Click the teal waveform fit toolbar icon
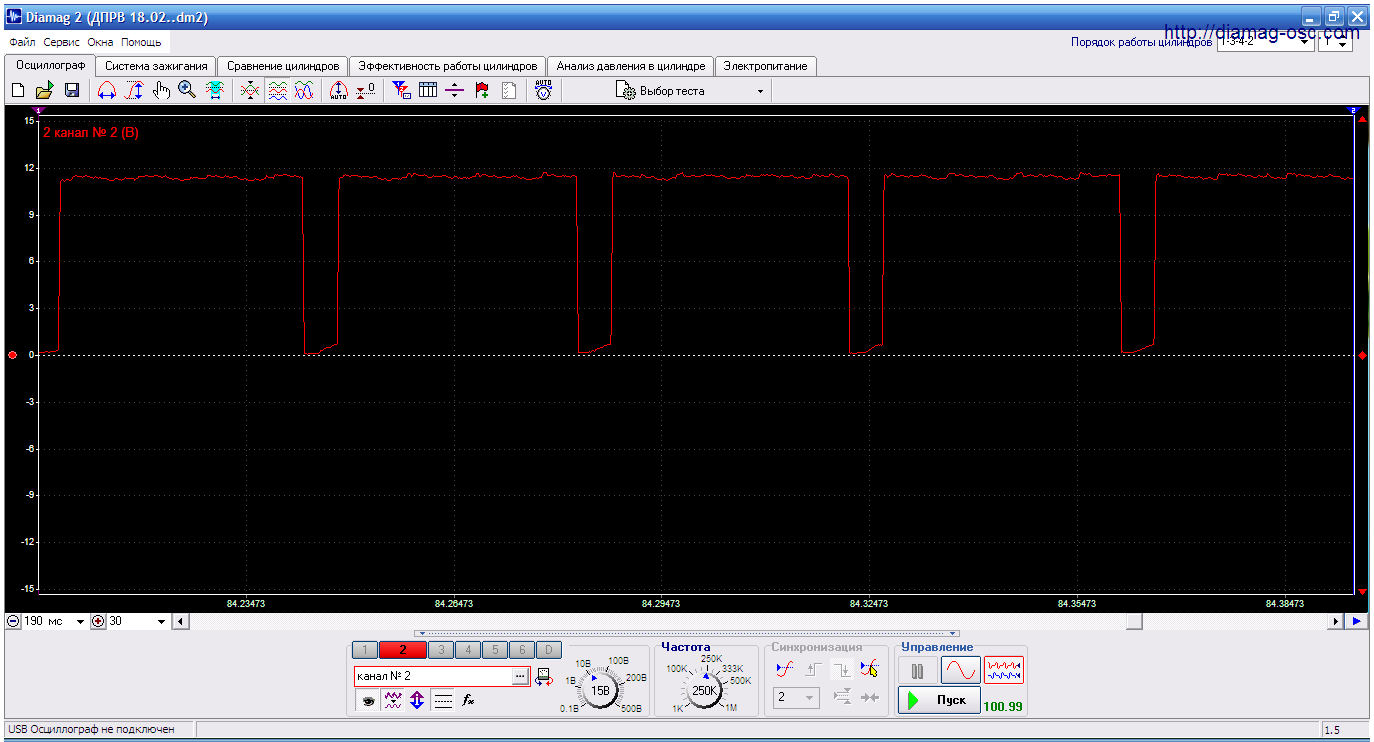The height and width of the screenshot is (742, 1374). [214, 91]
